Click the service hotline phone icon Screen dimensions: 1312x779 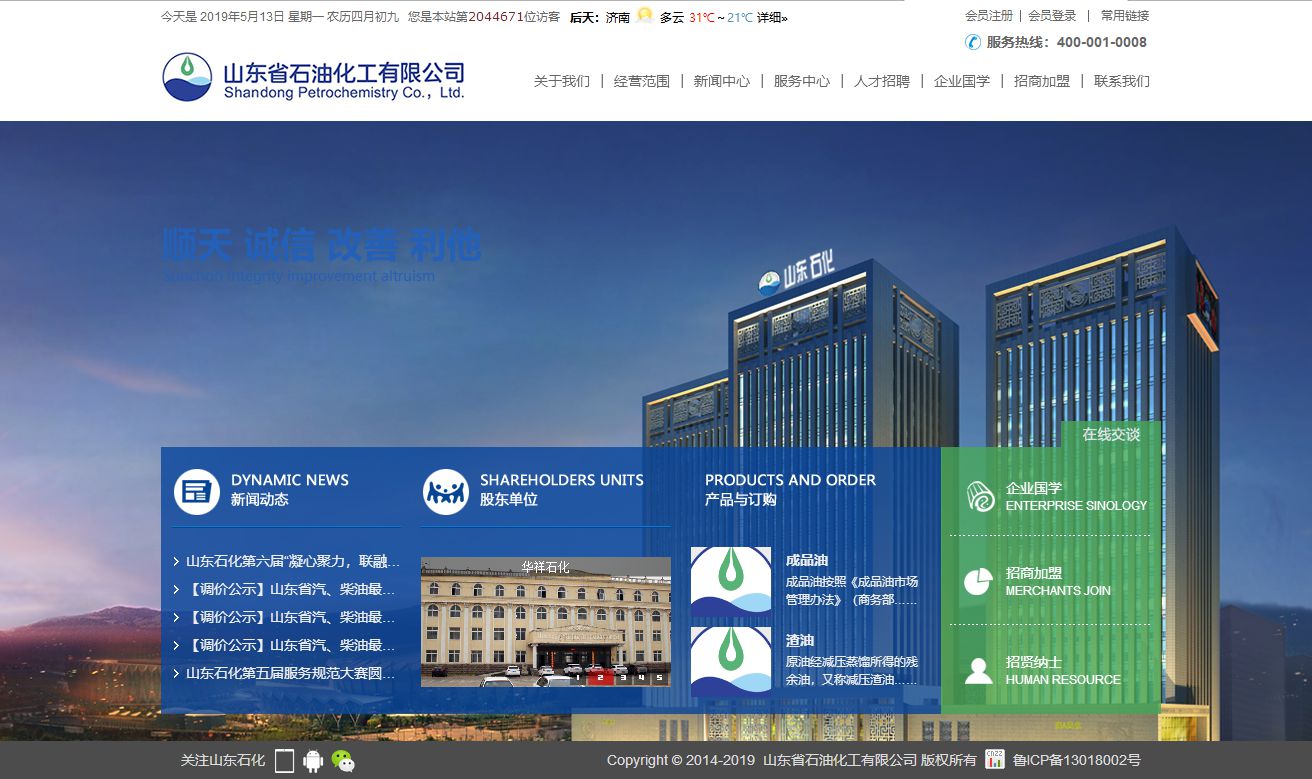tap(973, 42)
